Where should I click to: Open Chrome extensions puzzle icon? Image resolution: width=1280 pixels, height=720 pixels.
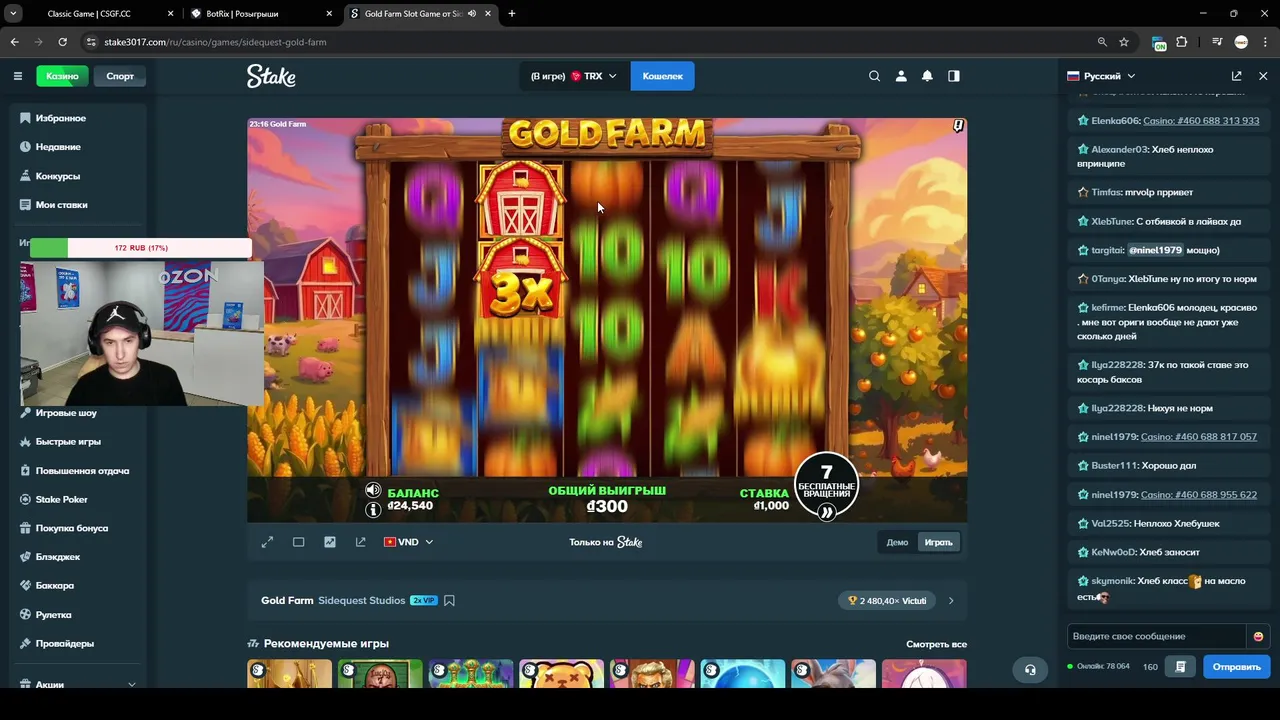(x=1182, y=42)
